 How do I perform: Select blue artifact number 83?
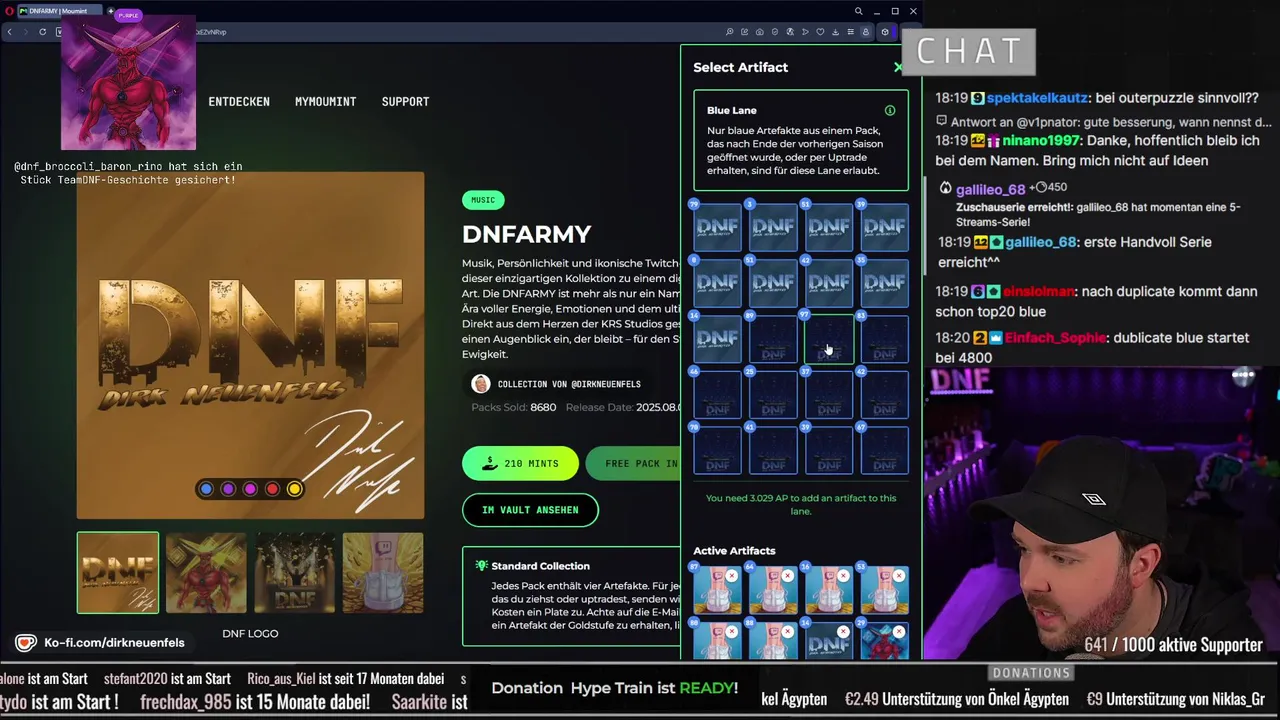(885, 339)
